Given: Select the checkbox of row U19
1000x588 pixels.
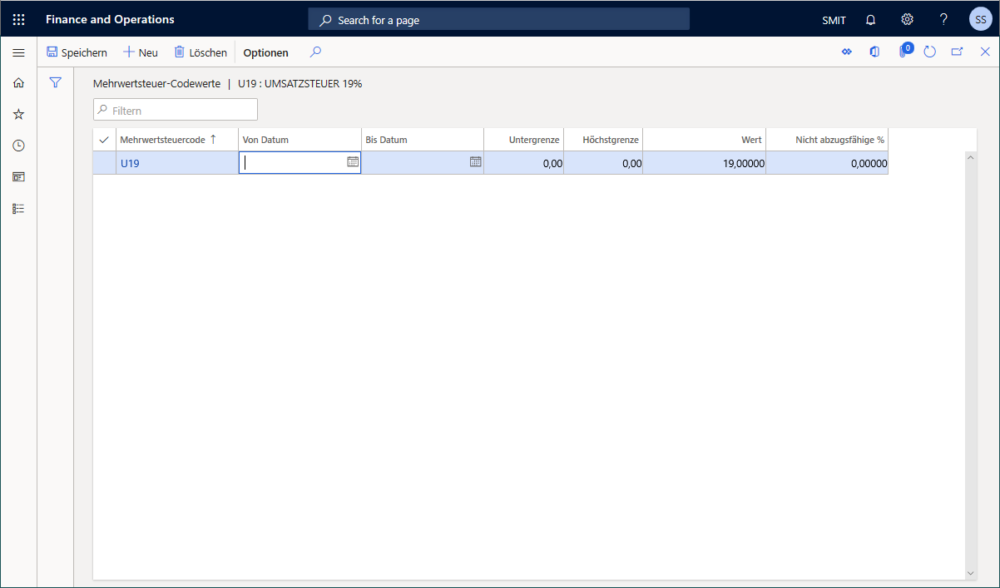Looking at the screenshot, I should coord(104,162).
